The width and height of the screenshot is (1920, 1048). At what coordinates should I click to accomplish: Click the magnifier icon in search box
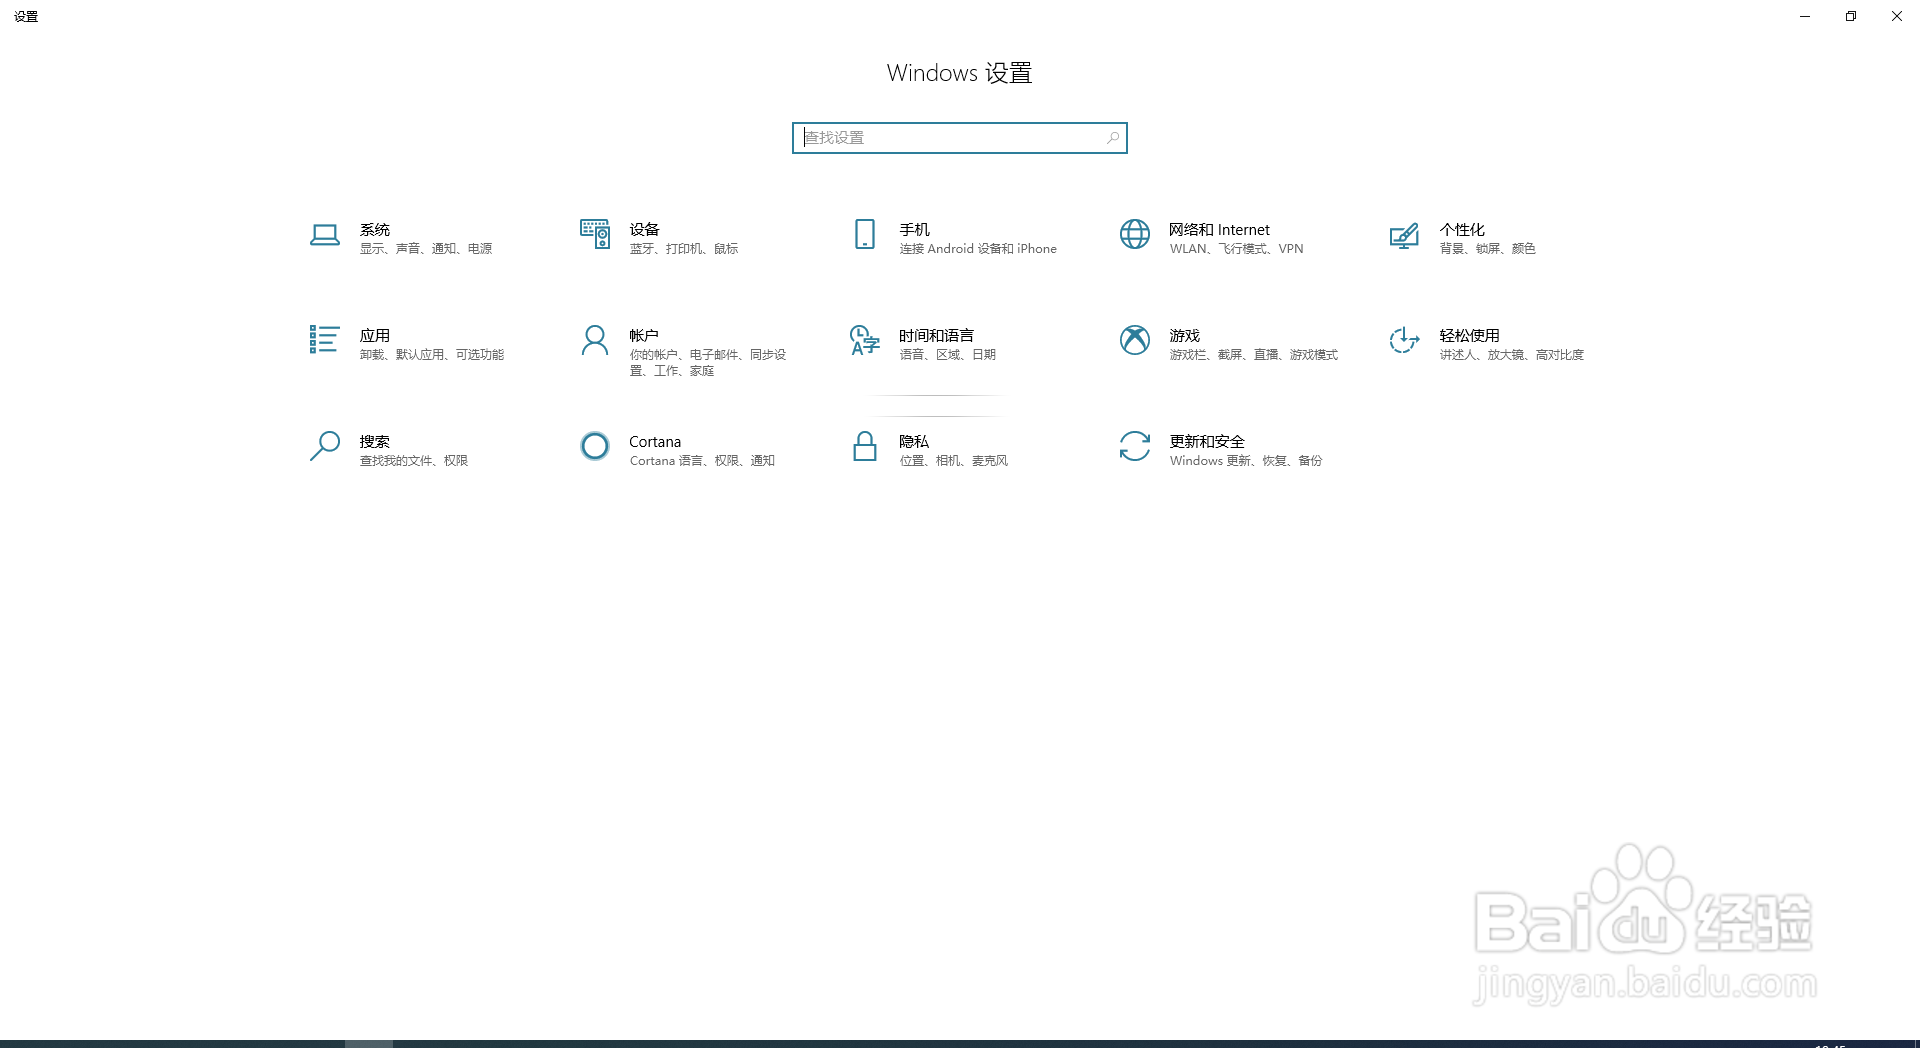(1113, 138)
